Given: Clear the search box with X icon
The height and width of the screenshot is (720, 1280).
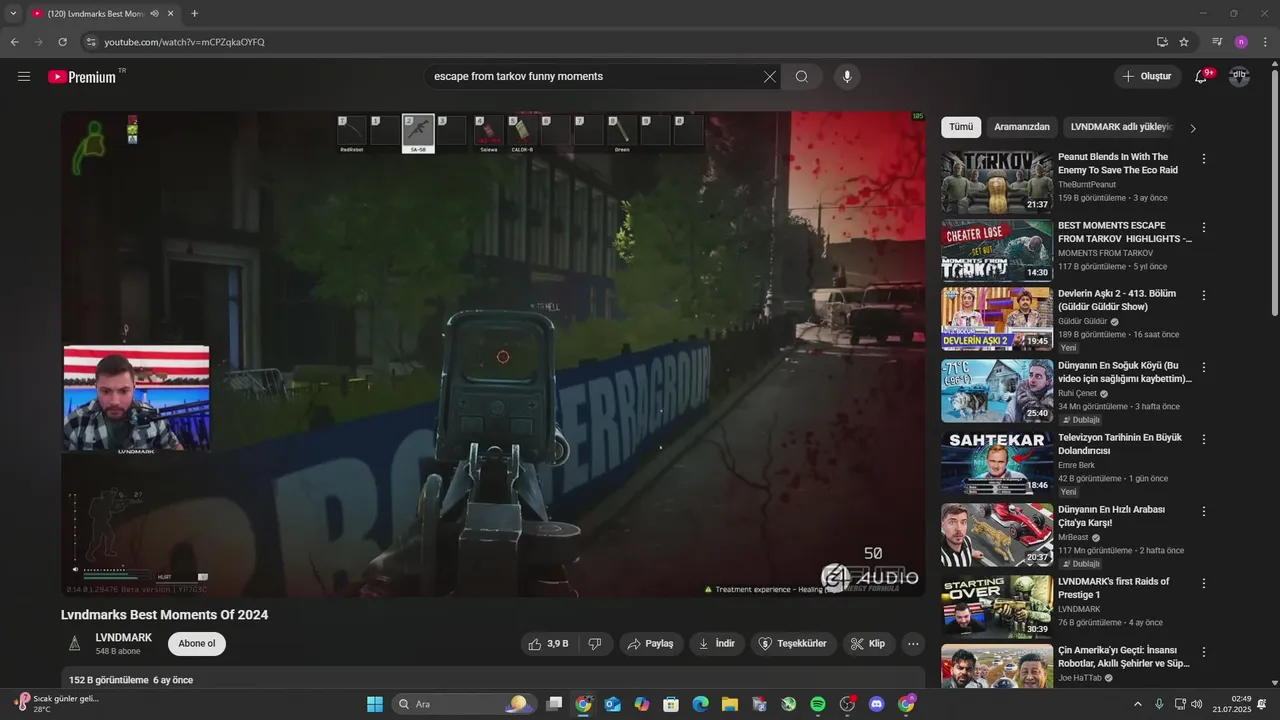Looking at the screenshot, I should (x=770, y=77).
